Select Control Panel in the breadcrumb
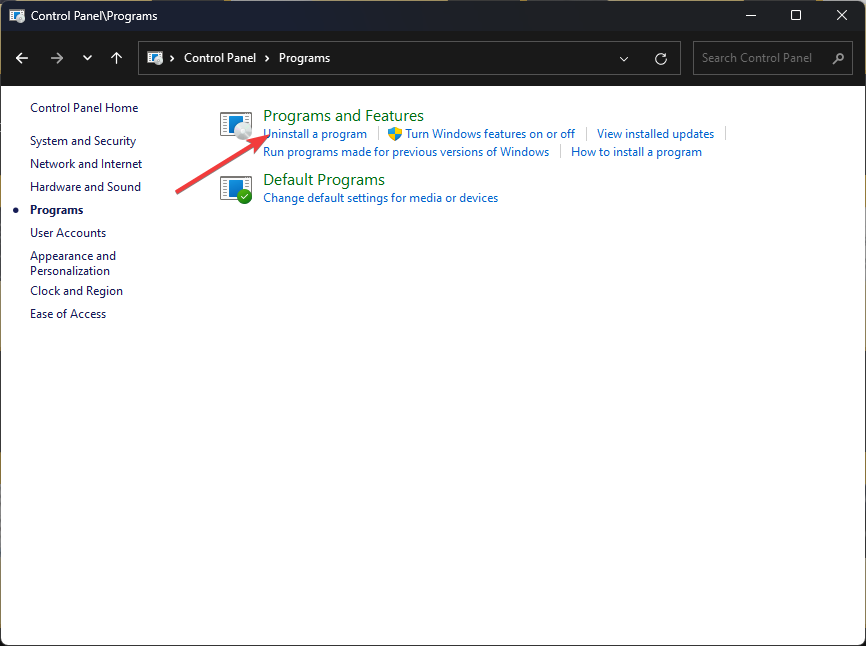This screenshot has width=866, height=646. coord(220,58)
